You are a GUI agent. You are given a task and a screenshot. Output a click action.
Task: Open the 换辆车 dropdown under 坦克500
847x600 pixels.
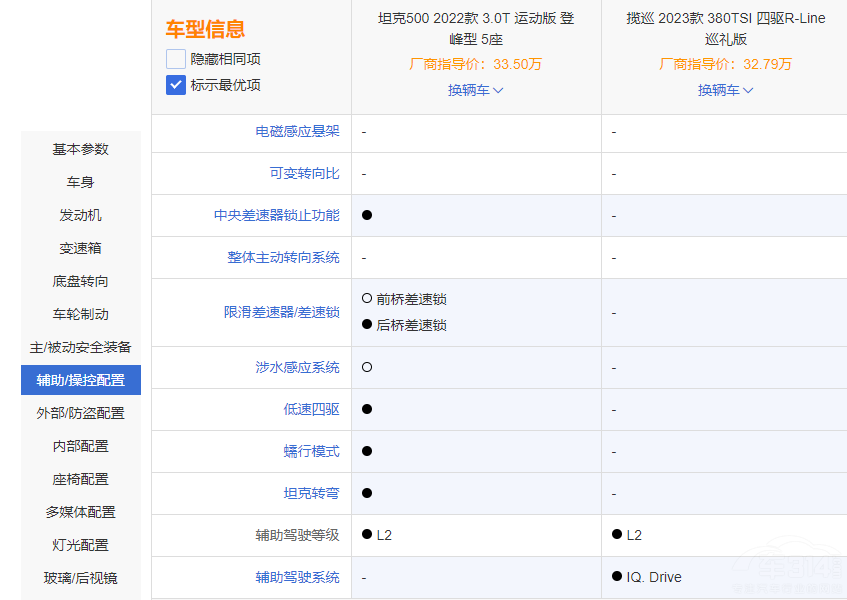click(x=476, y=90)
